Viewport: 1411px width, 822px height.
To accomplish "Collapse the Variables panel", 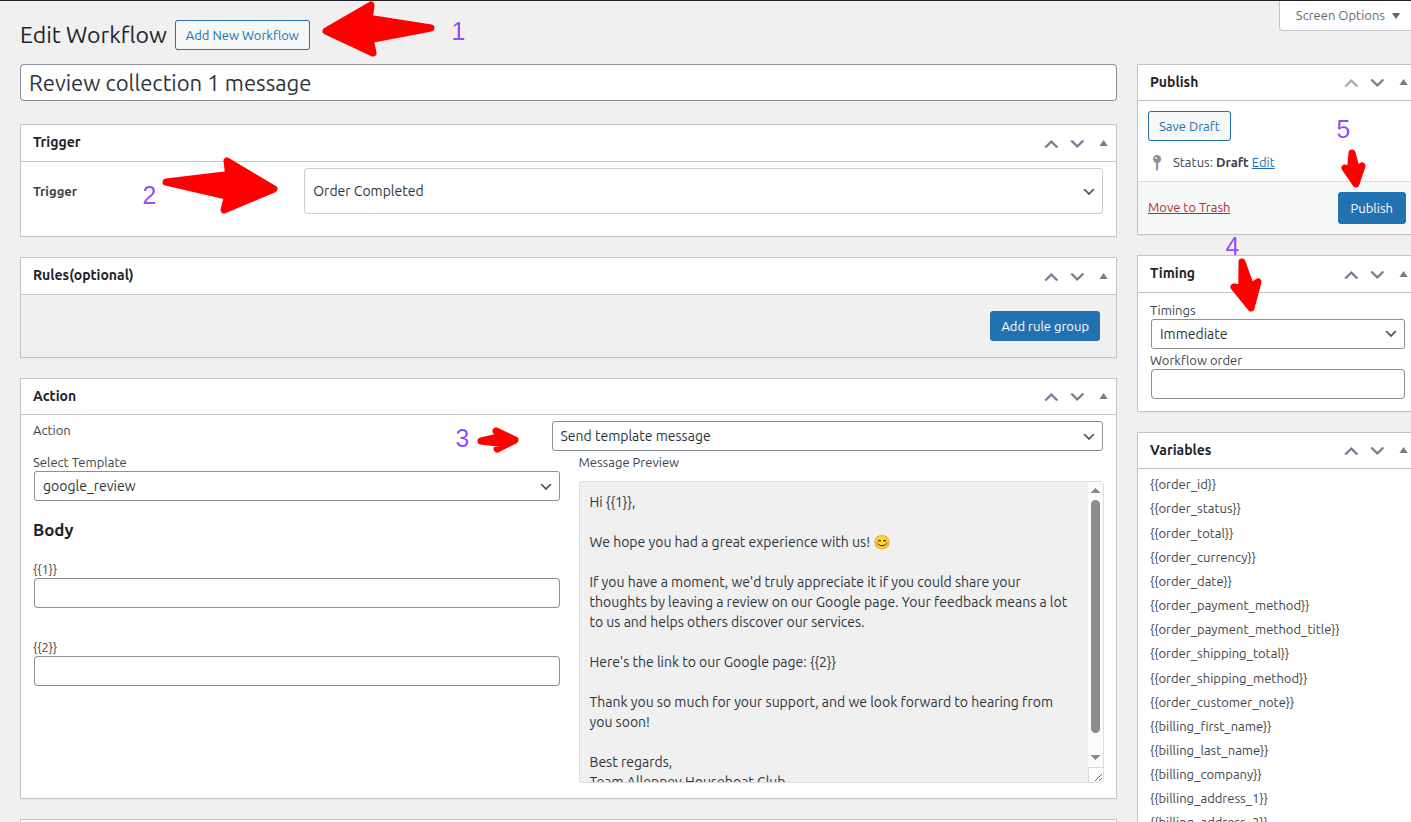I will (1403, 449).
